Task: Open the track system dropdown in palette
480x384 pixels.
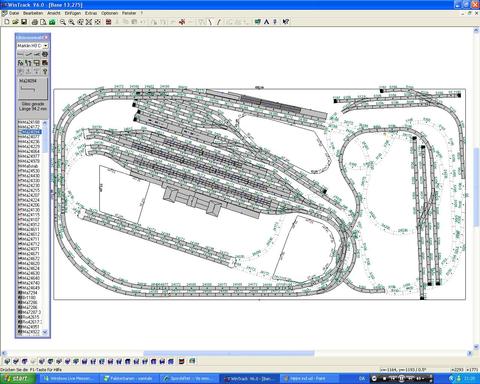Action: [x=46, y=46]
